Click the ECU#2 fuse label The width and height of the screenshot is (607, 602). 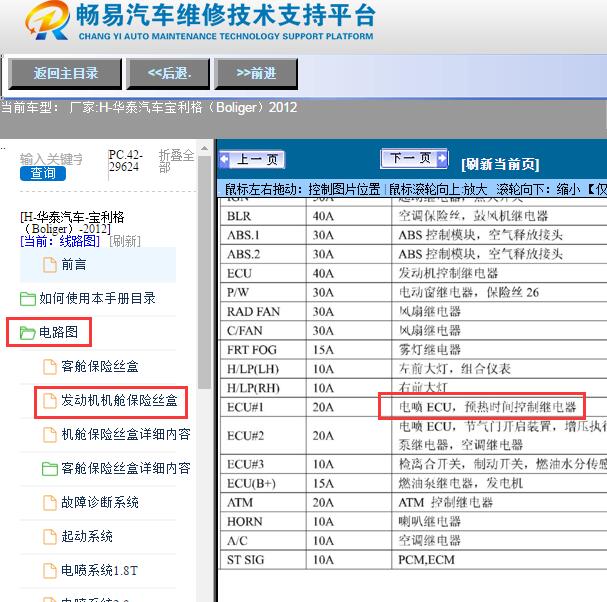(245, 436)
